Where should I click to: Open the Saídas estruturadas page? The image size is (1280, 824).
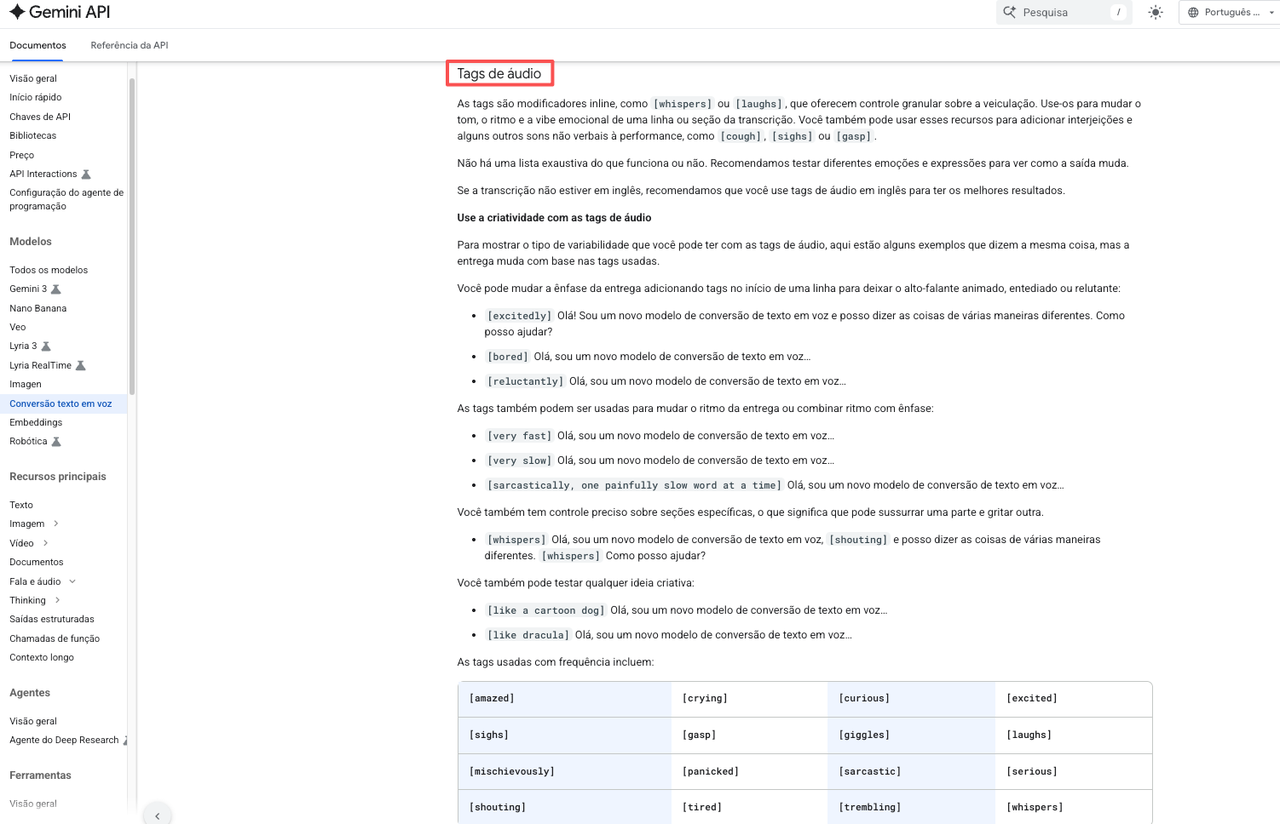click(x=52, y=620)
